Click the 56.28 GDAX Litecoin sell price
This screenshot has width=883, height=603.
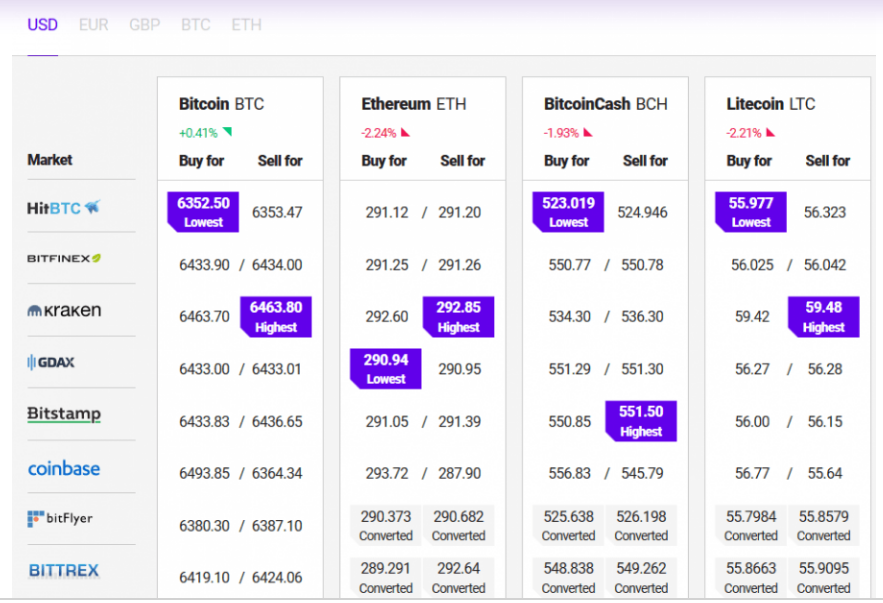pyautogui.click(x=825, y=369)
